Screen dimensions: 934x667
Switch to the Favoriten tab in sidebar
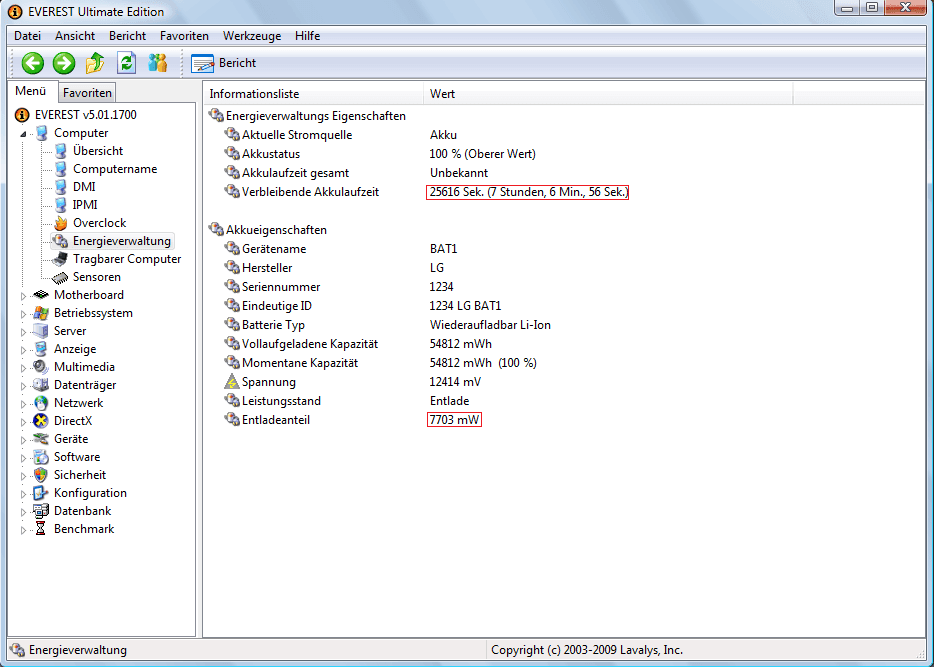point(87,93)
